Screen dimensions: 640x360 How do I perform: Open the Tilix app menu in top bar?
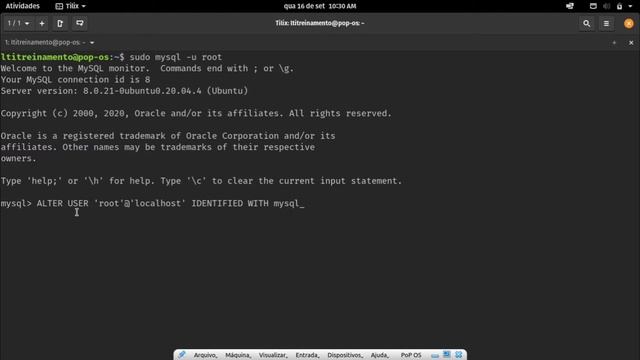click(71, 6)
